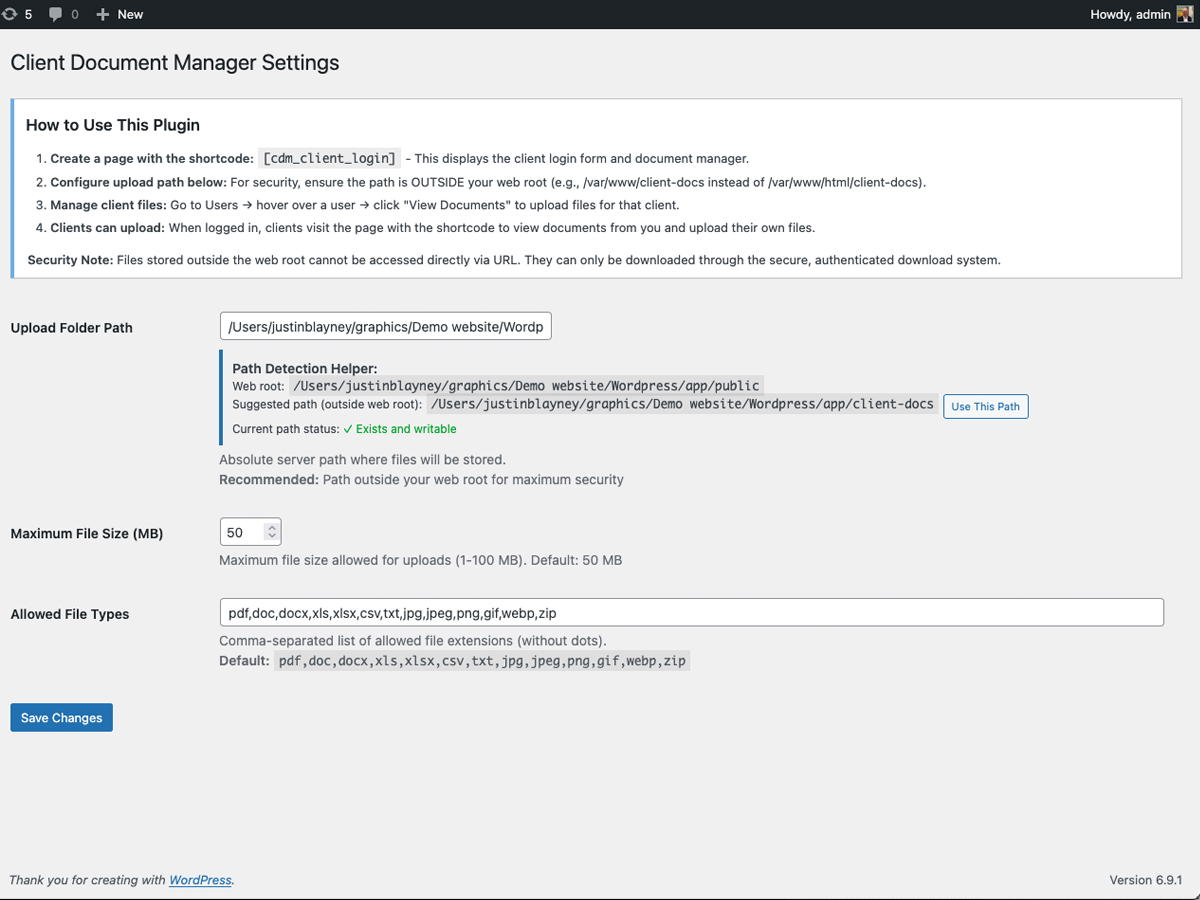Select the [cdm_client_login] shortcode text
This screenshot has width=1200, height=900.
pos(329,158)
